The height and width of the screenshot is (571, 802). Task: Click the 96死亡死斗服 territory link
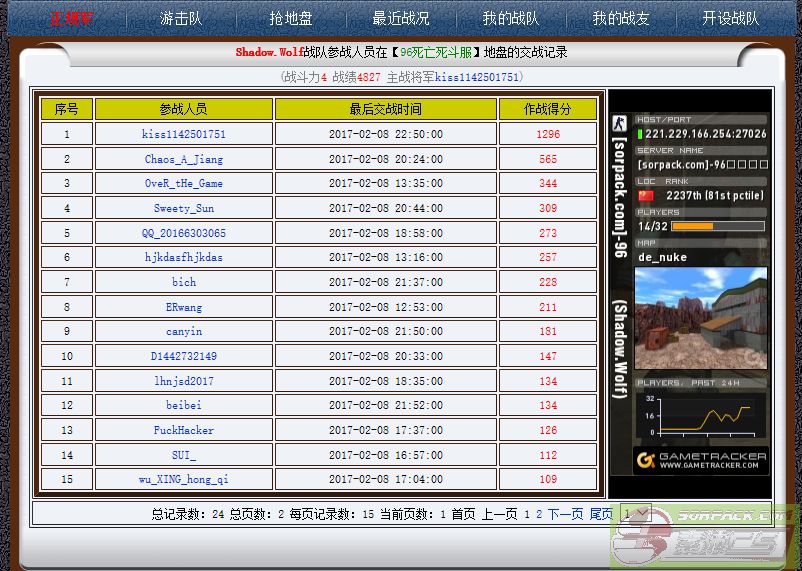(x=436, y=52)
